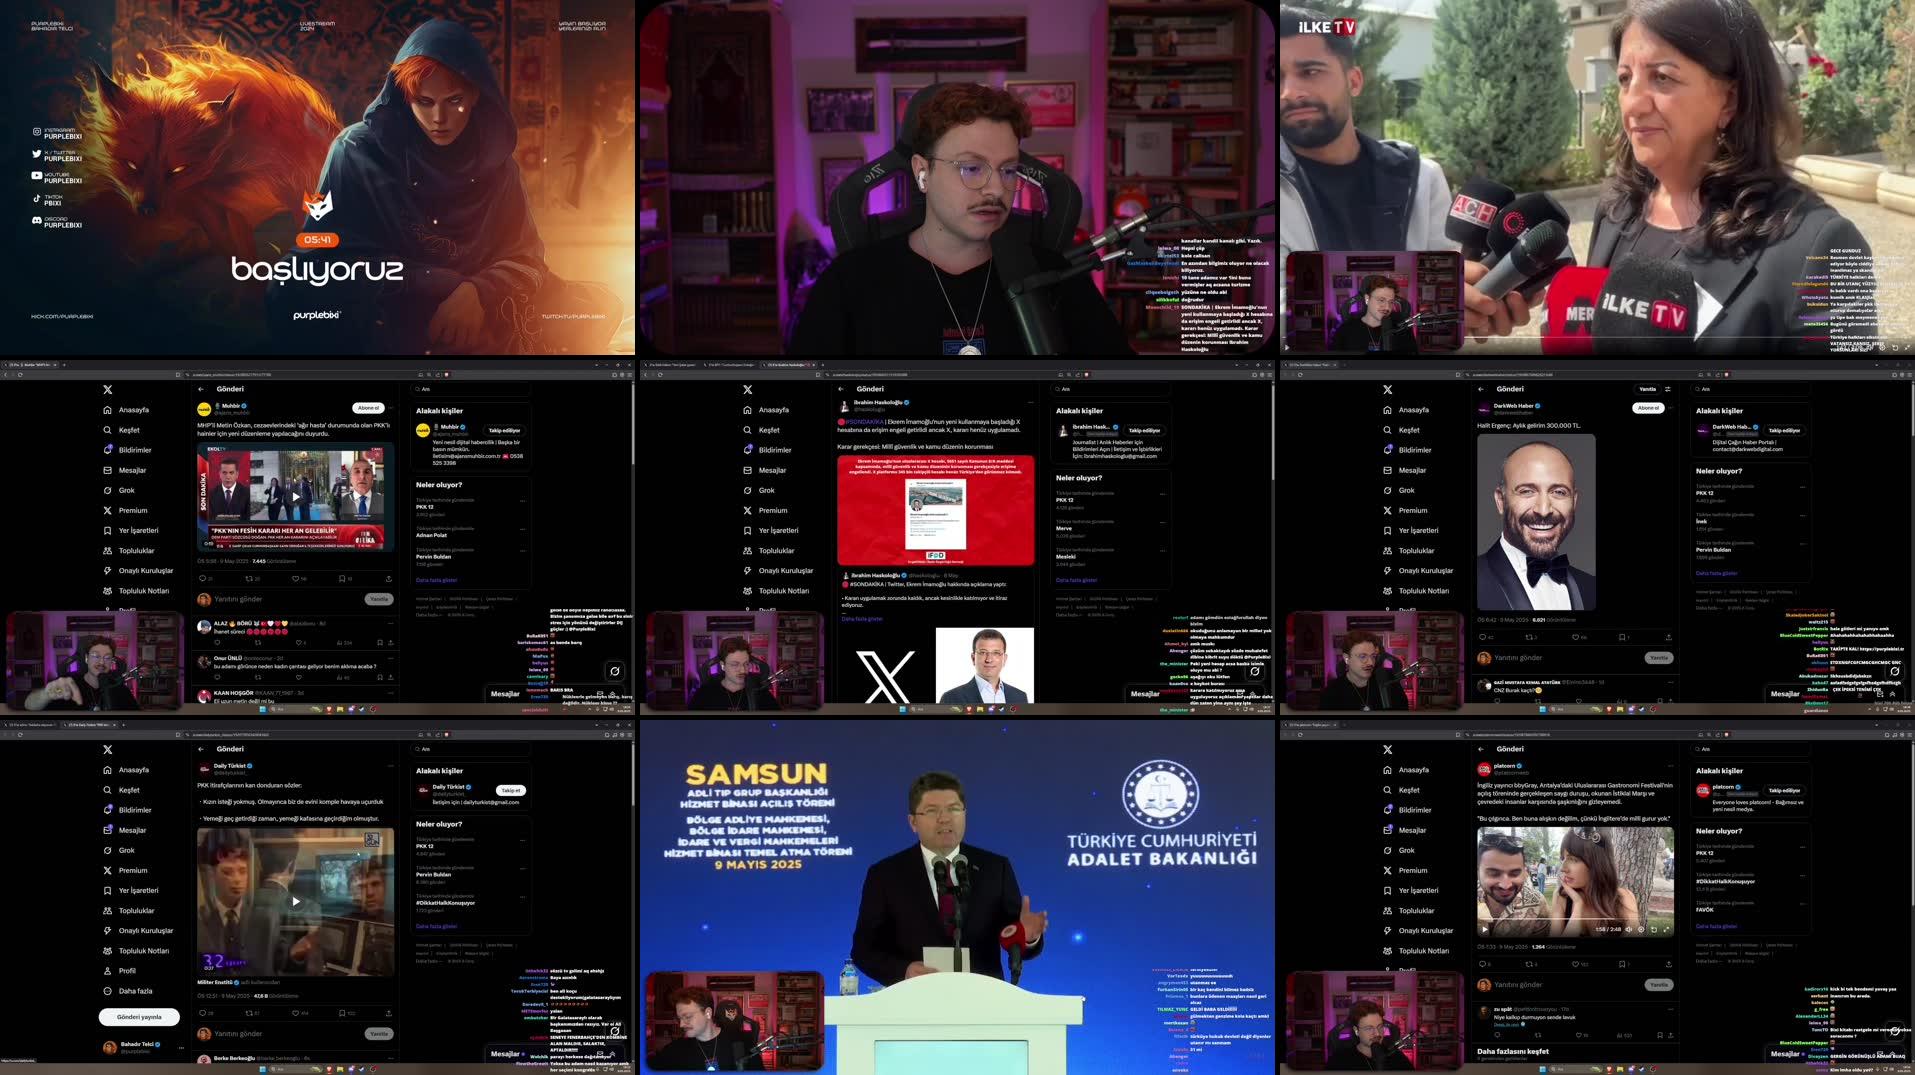Image resolution: width=1915 pixels, height=1075 pixels.
Task: Click the back arrow in the platcorn post window
Action: [x=1481, y=749]
